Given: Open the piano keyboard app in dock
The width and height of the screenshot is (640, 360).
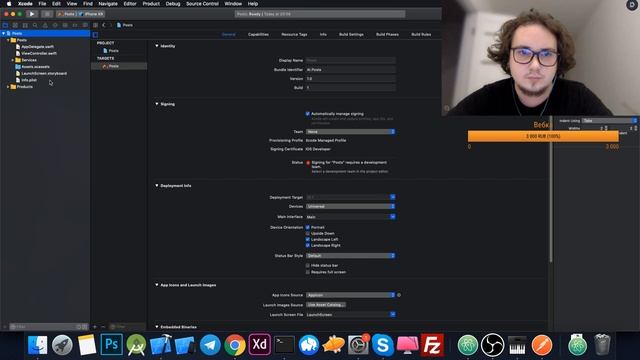Looking at the screenshot, I should point(518,345).
